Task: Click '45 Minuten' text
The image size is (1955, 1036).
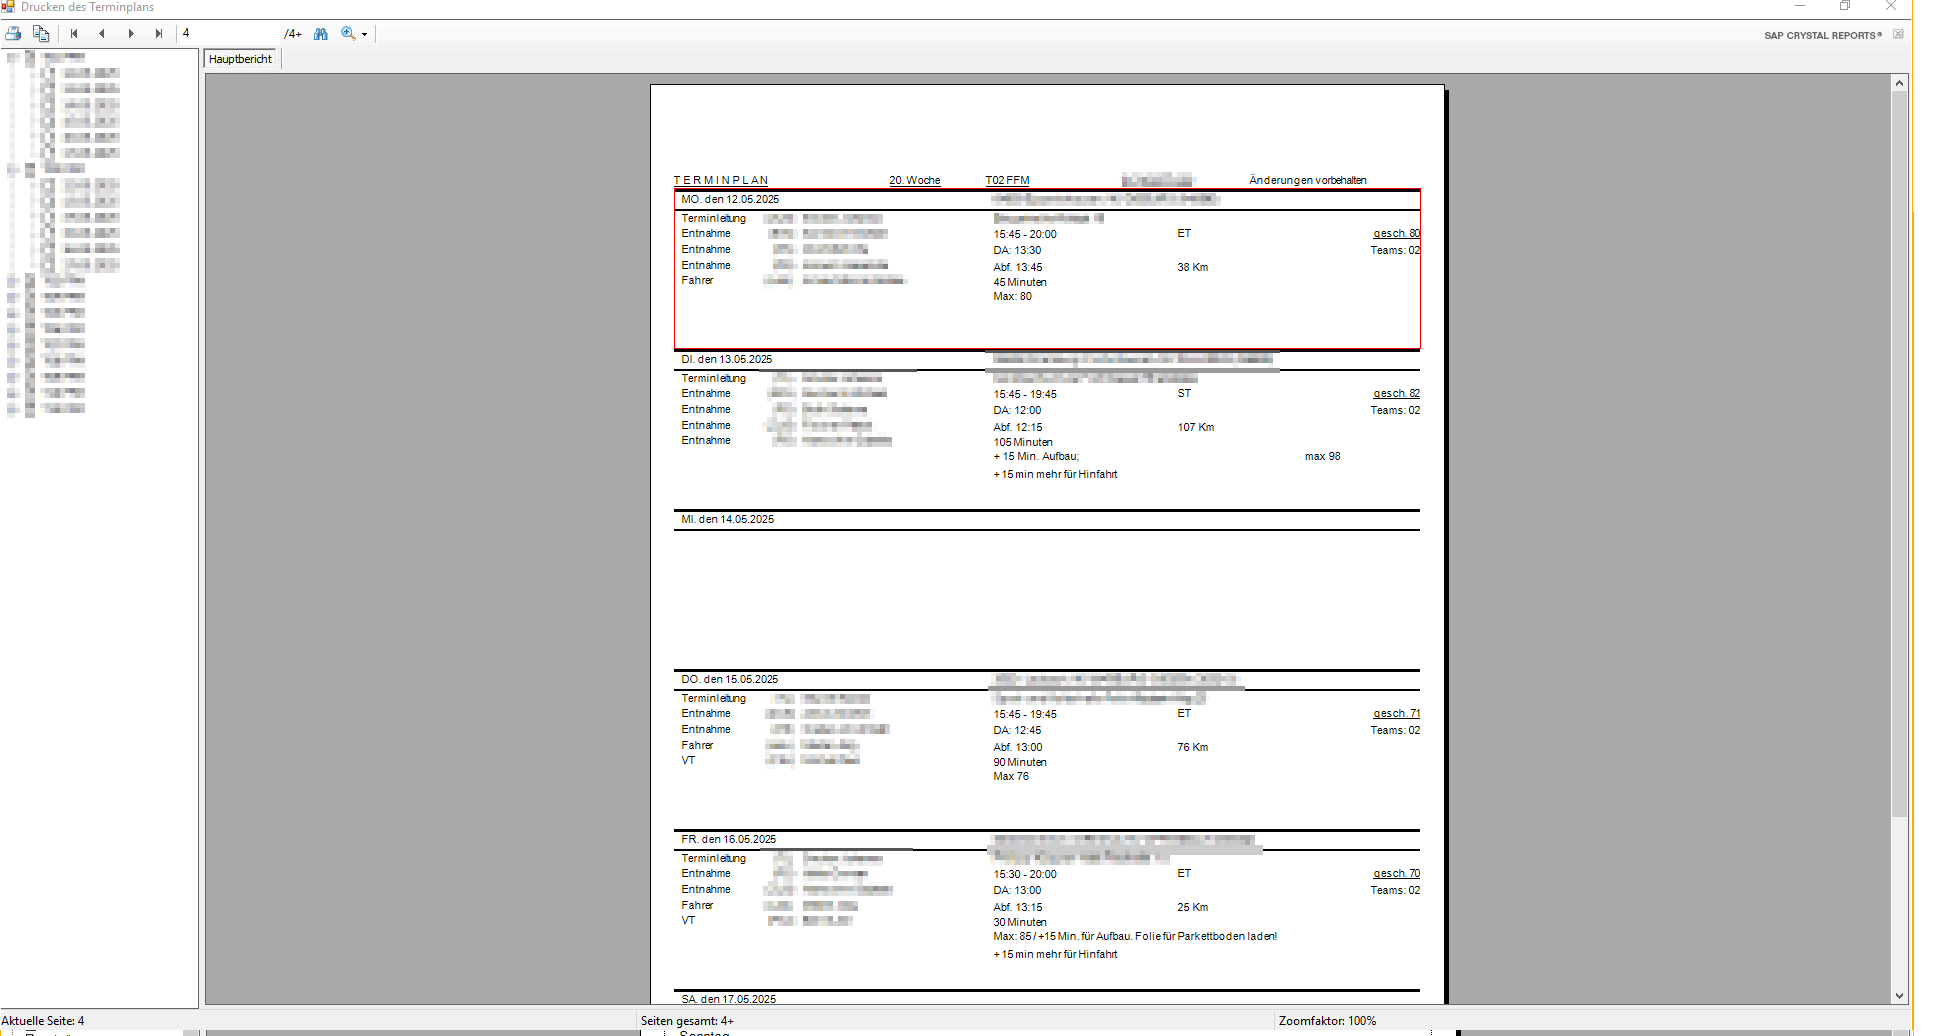Action: click(x=1020, y=283)
